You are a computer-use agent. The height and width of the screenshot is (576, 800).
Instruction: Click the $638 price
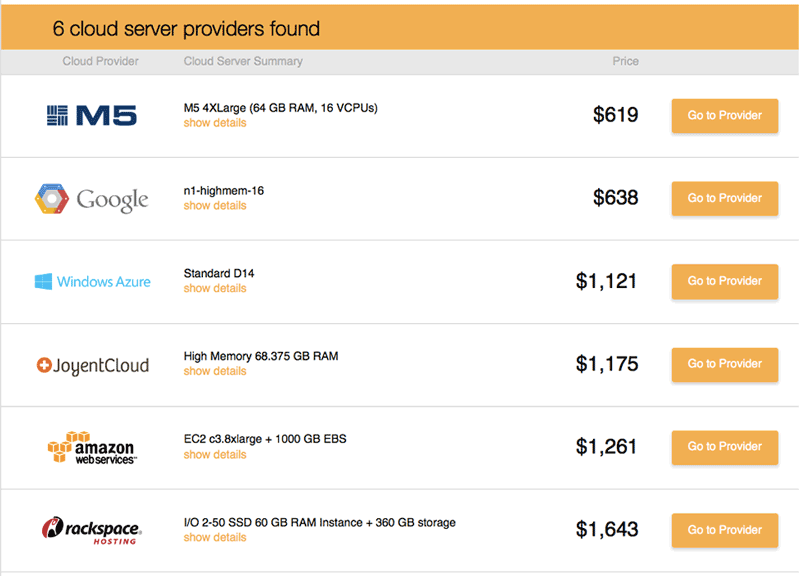pyautogui.click(x=615, y=197)
